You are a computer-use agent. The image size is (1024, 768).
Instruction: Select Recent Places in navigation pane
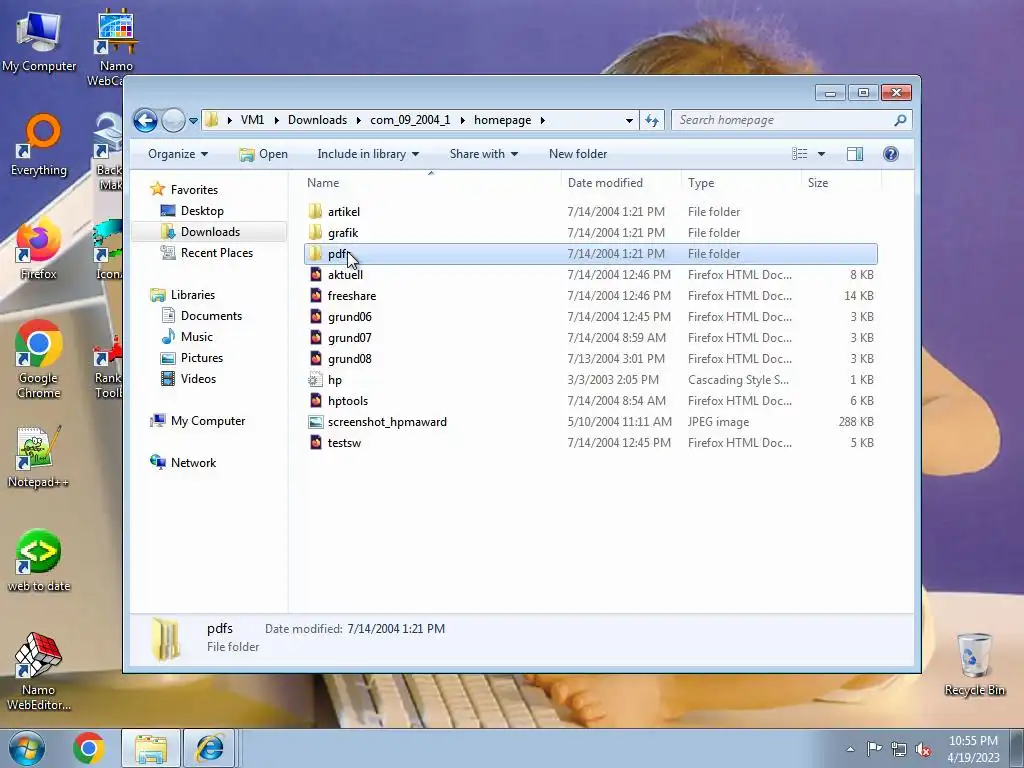point(217,253)
